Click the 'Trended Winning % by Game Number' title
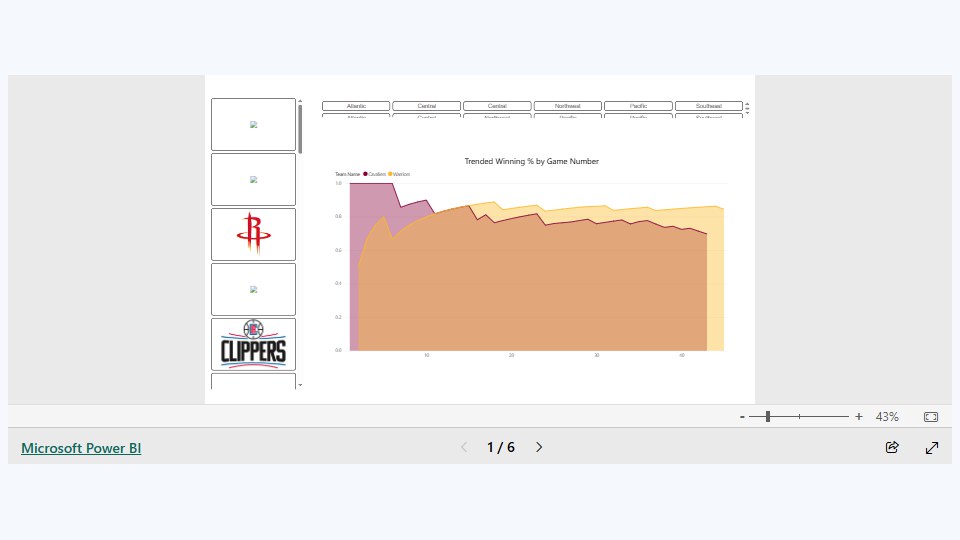The width and height of the screenshot is (960, 540). pyautogui.click(x=531, y=161)
